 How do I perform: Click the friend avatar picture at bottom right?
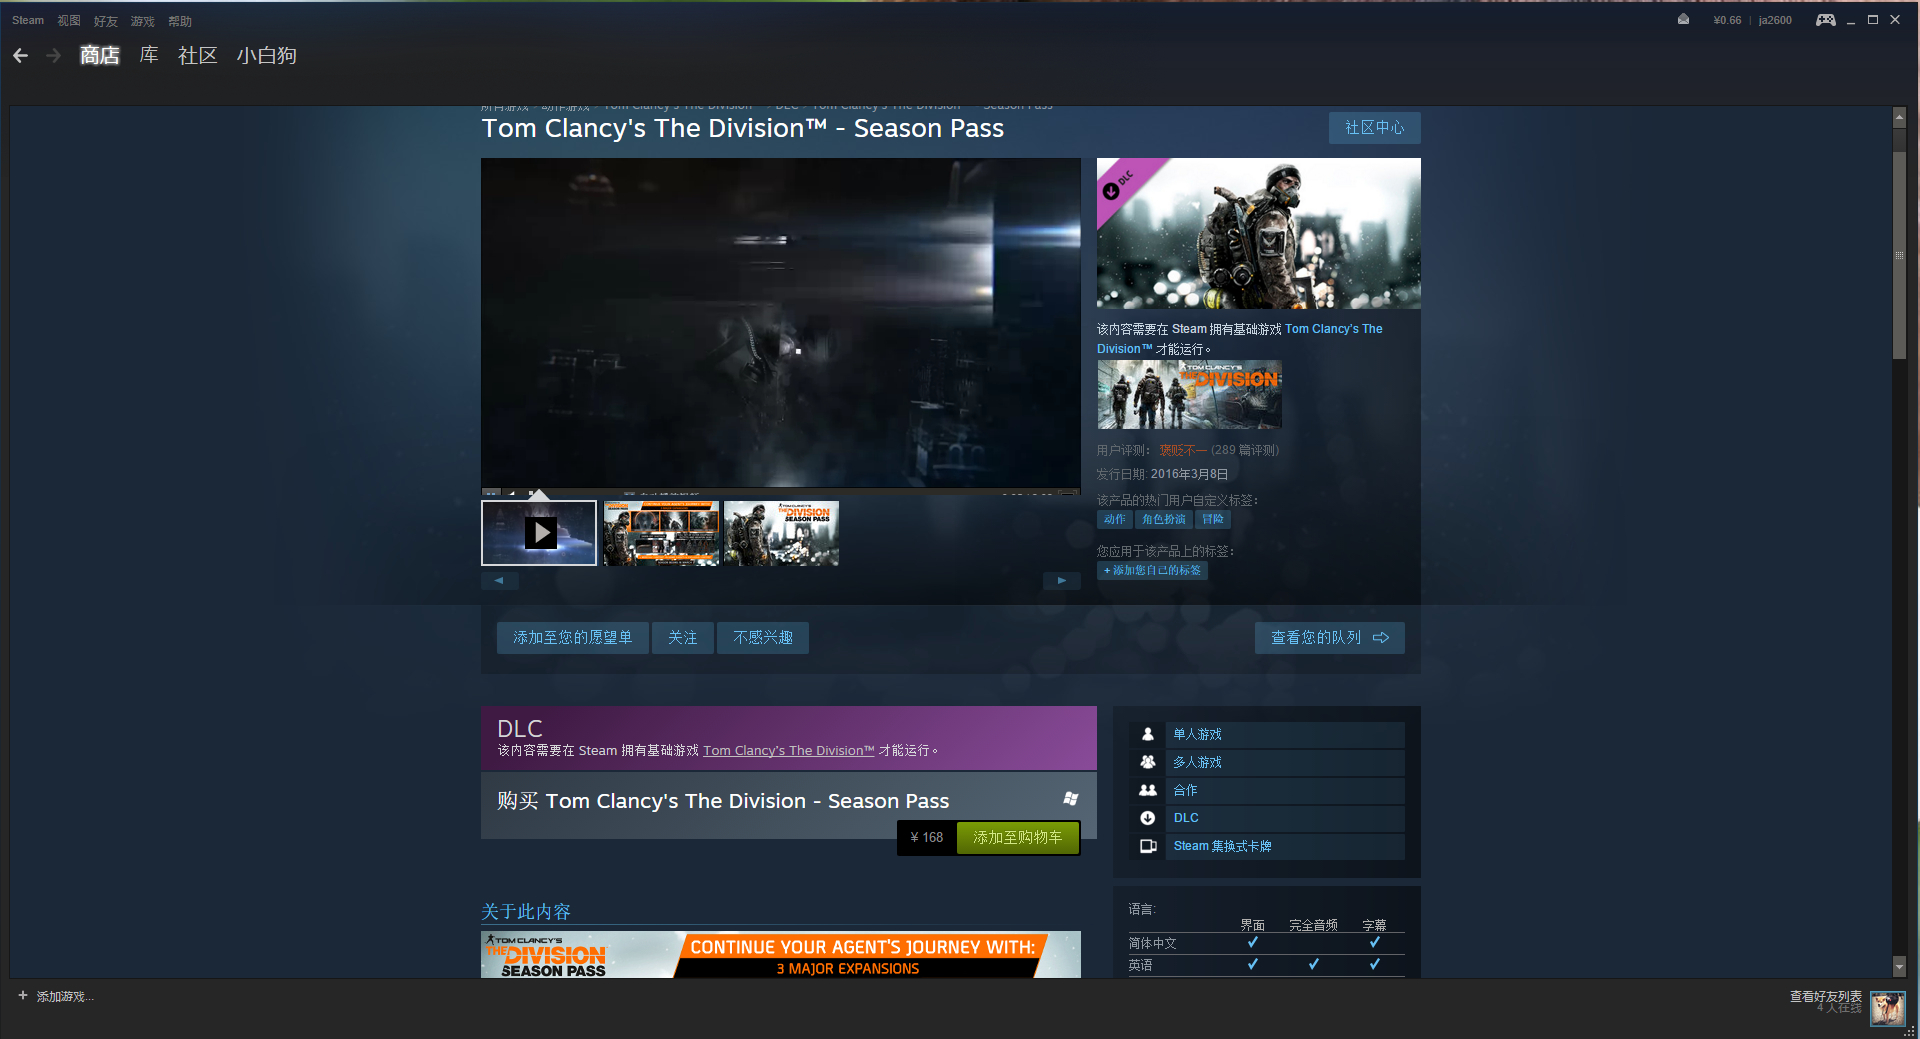coord(1887,1007)
